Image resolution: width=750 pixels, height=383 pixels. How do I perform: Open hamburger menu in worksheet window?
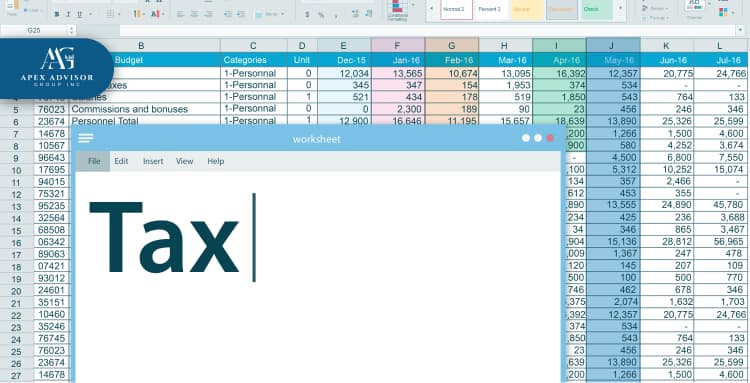86,139
